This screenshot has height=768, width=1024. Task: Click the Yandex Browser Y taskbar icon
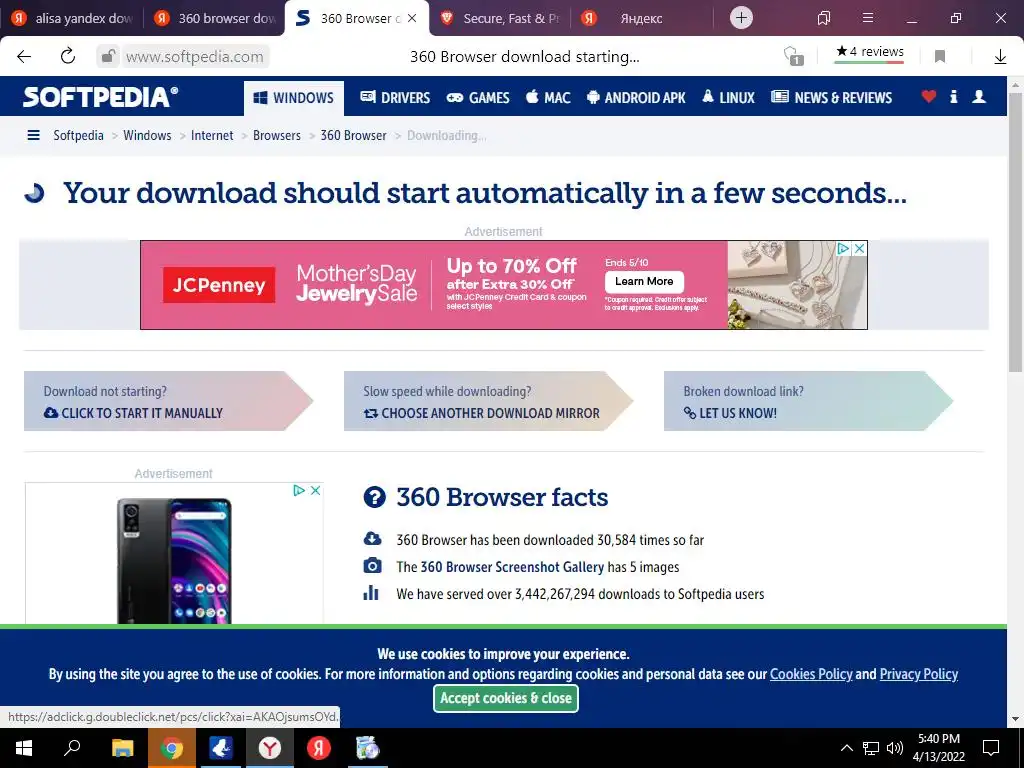pos(270,748)
